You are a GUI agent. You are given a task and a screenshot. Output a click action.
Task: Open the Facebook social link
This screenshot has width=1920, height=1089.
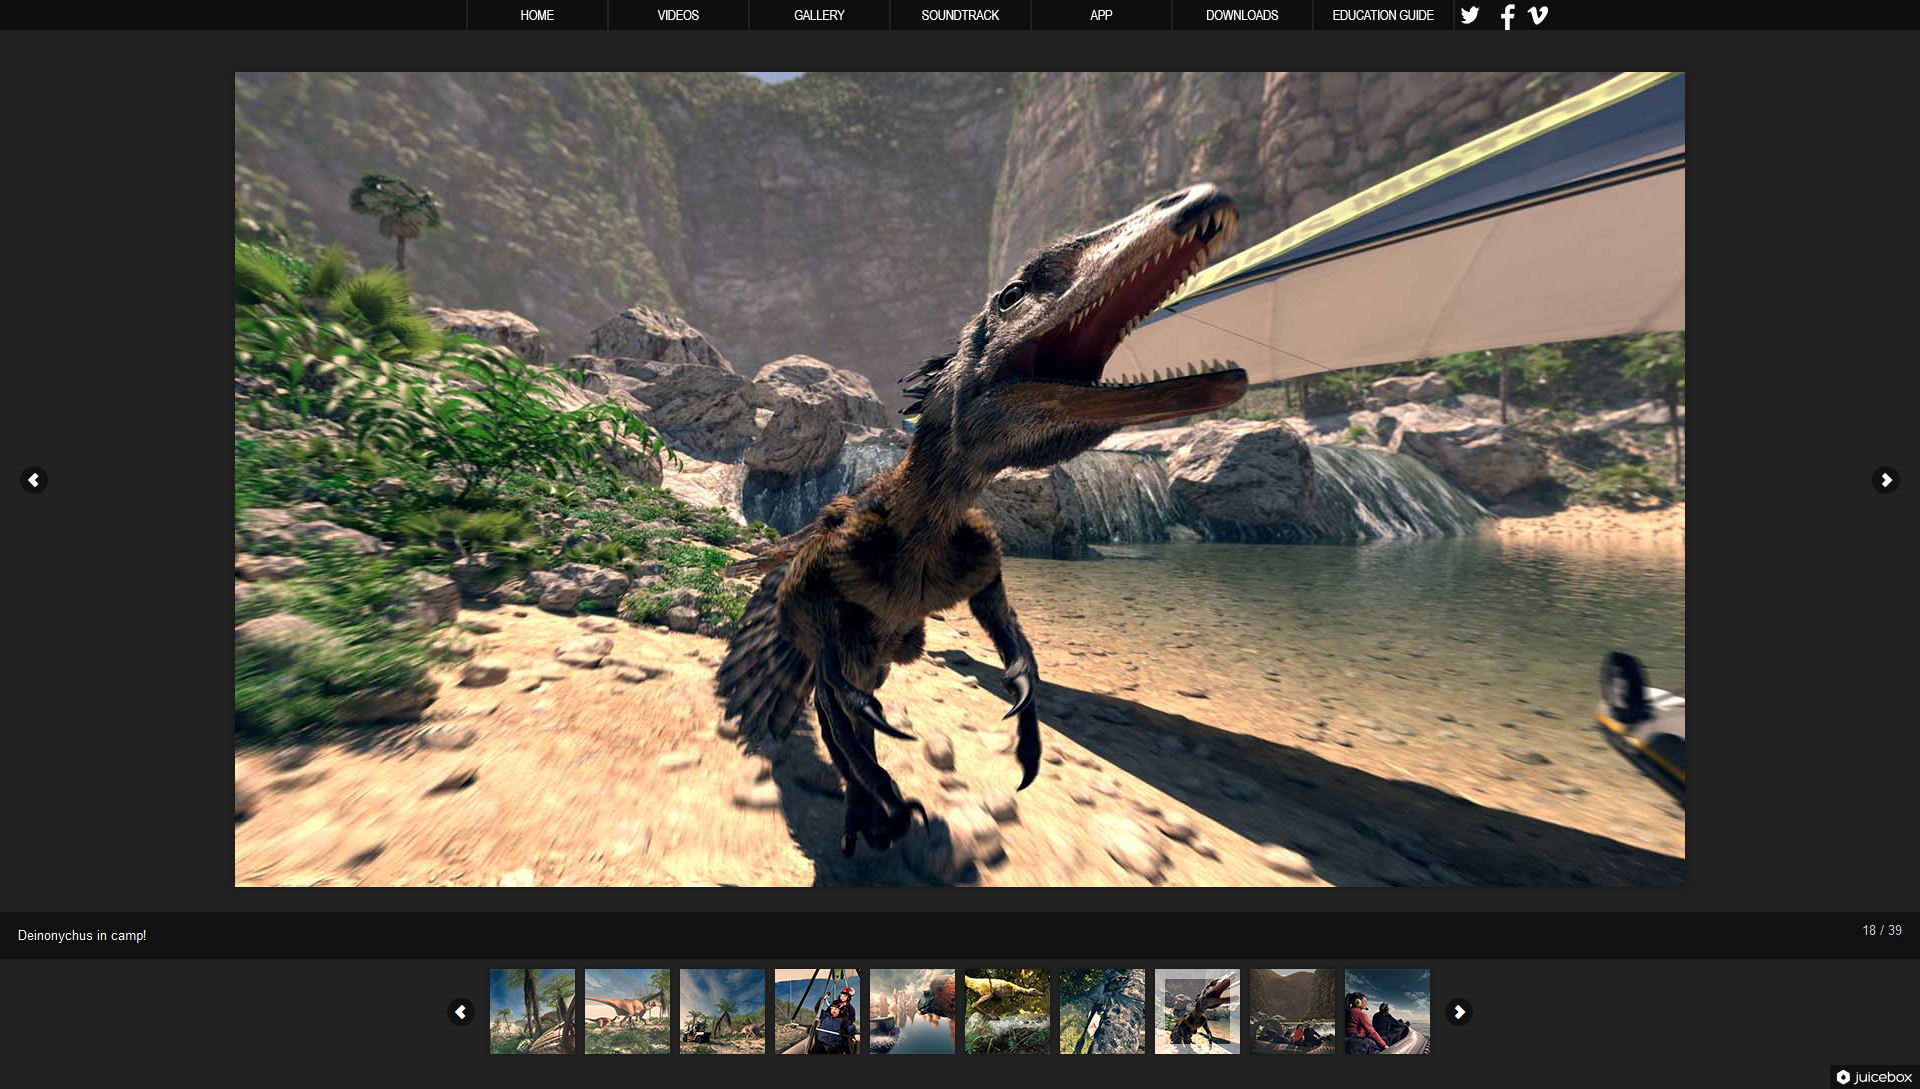1507,16
